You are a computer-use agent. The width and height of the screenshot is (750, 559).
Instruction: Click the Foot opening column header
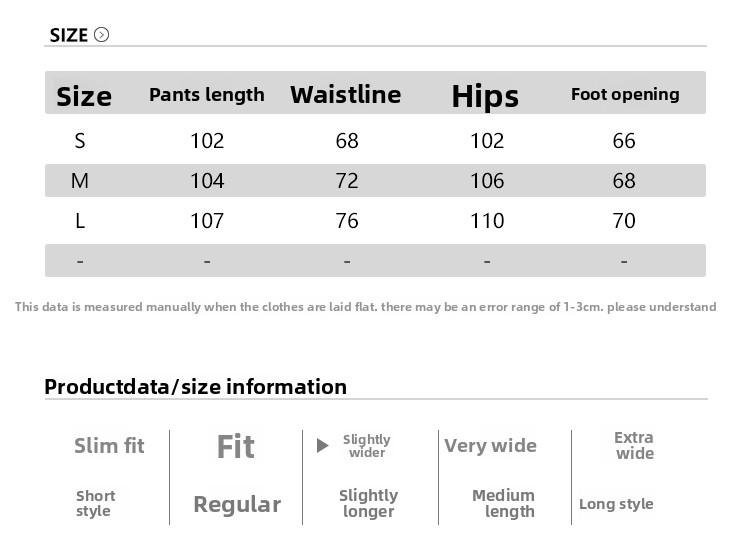coord(625,94)
